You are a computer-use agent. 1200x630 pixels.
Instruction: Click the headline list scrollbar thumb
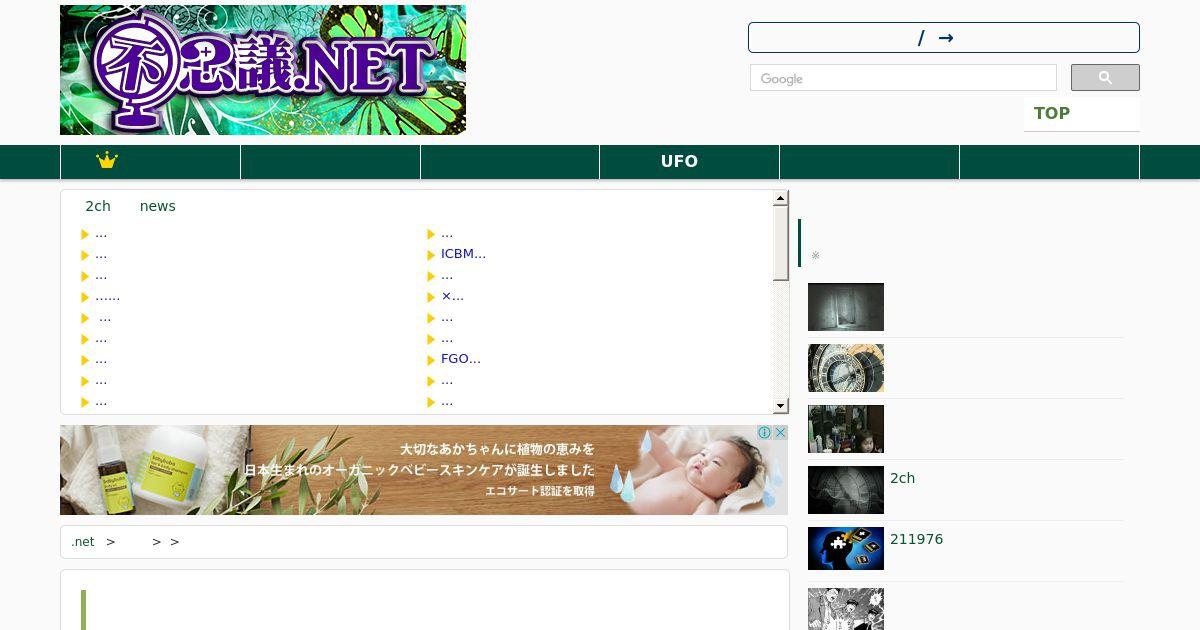[781, 244]
